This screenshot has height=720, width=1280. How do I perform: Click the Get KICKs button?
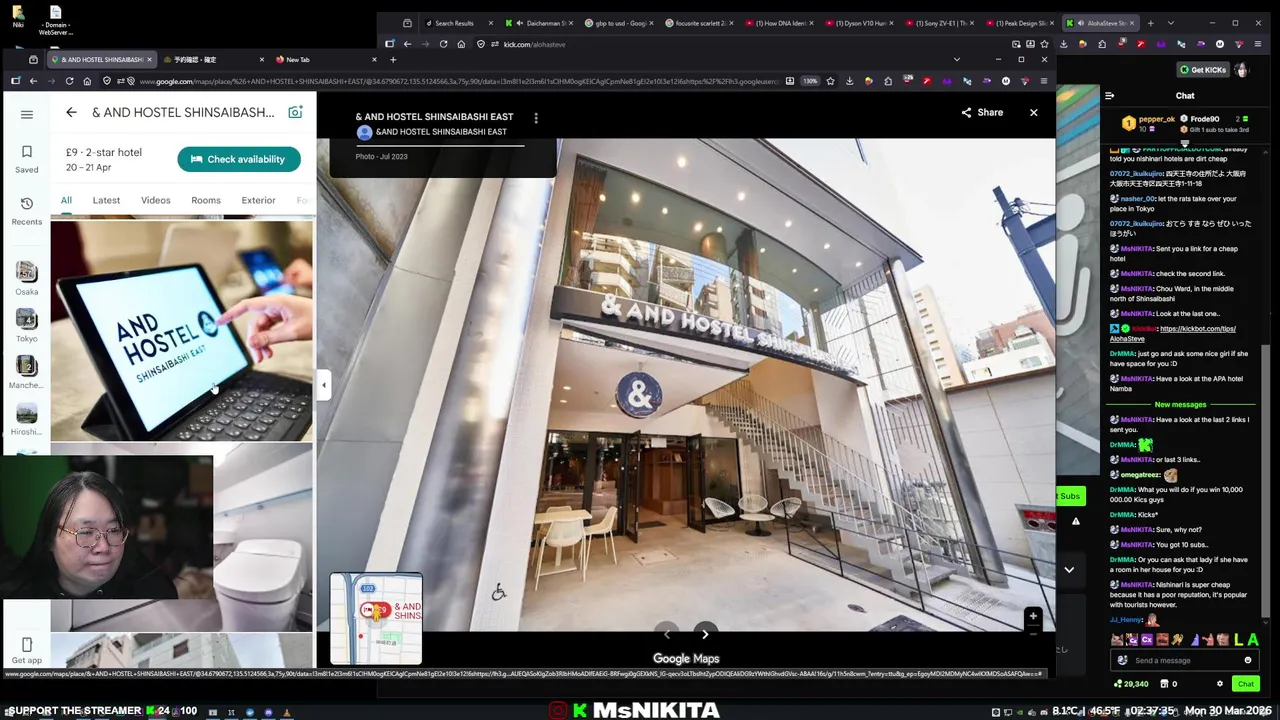(x=1203, y=70)
